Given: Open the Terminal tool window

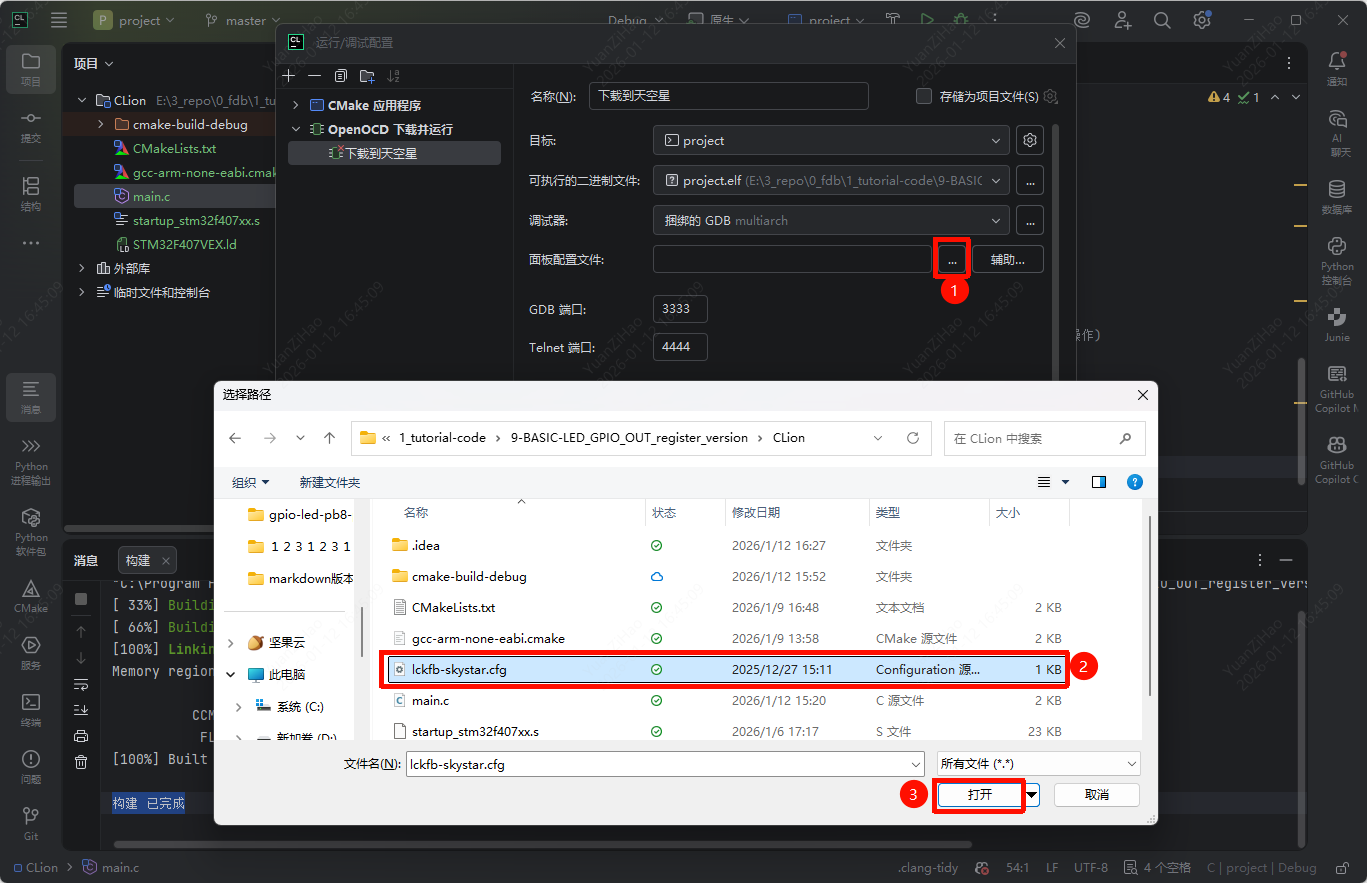Looking at the screenshot, I should (31, 708).
